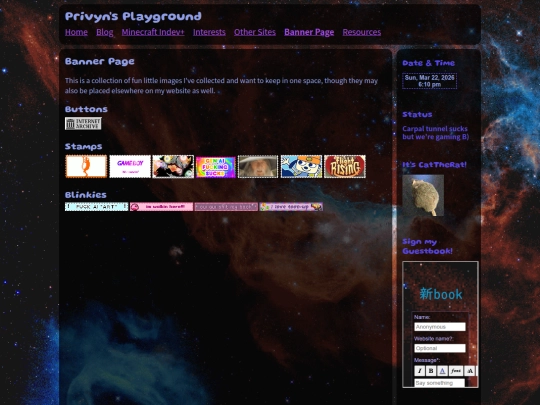Click the "I love dress-up" blinkie
The image size is (540, 405).
pos(291,207)
